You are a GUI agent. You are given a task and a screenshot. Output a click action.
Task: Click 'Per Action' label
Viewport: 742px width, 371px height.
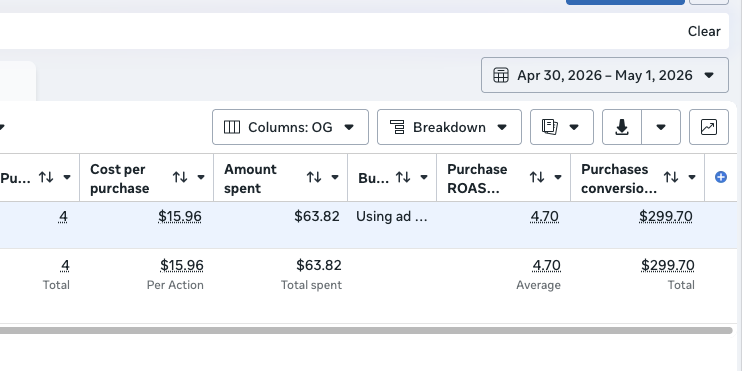pyautogui.click(x=175, y=285)
